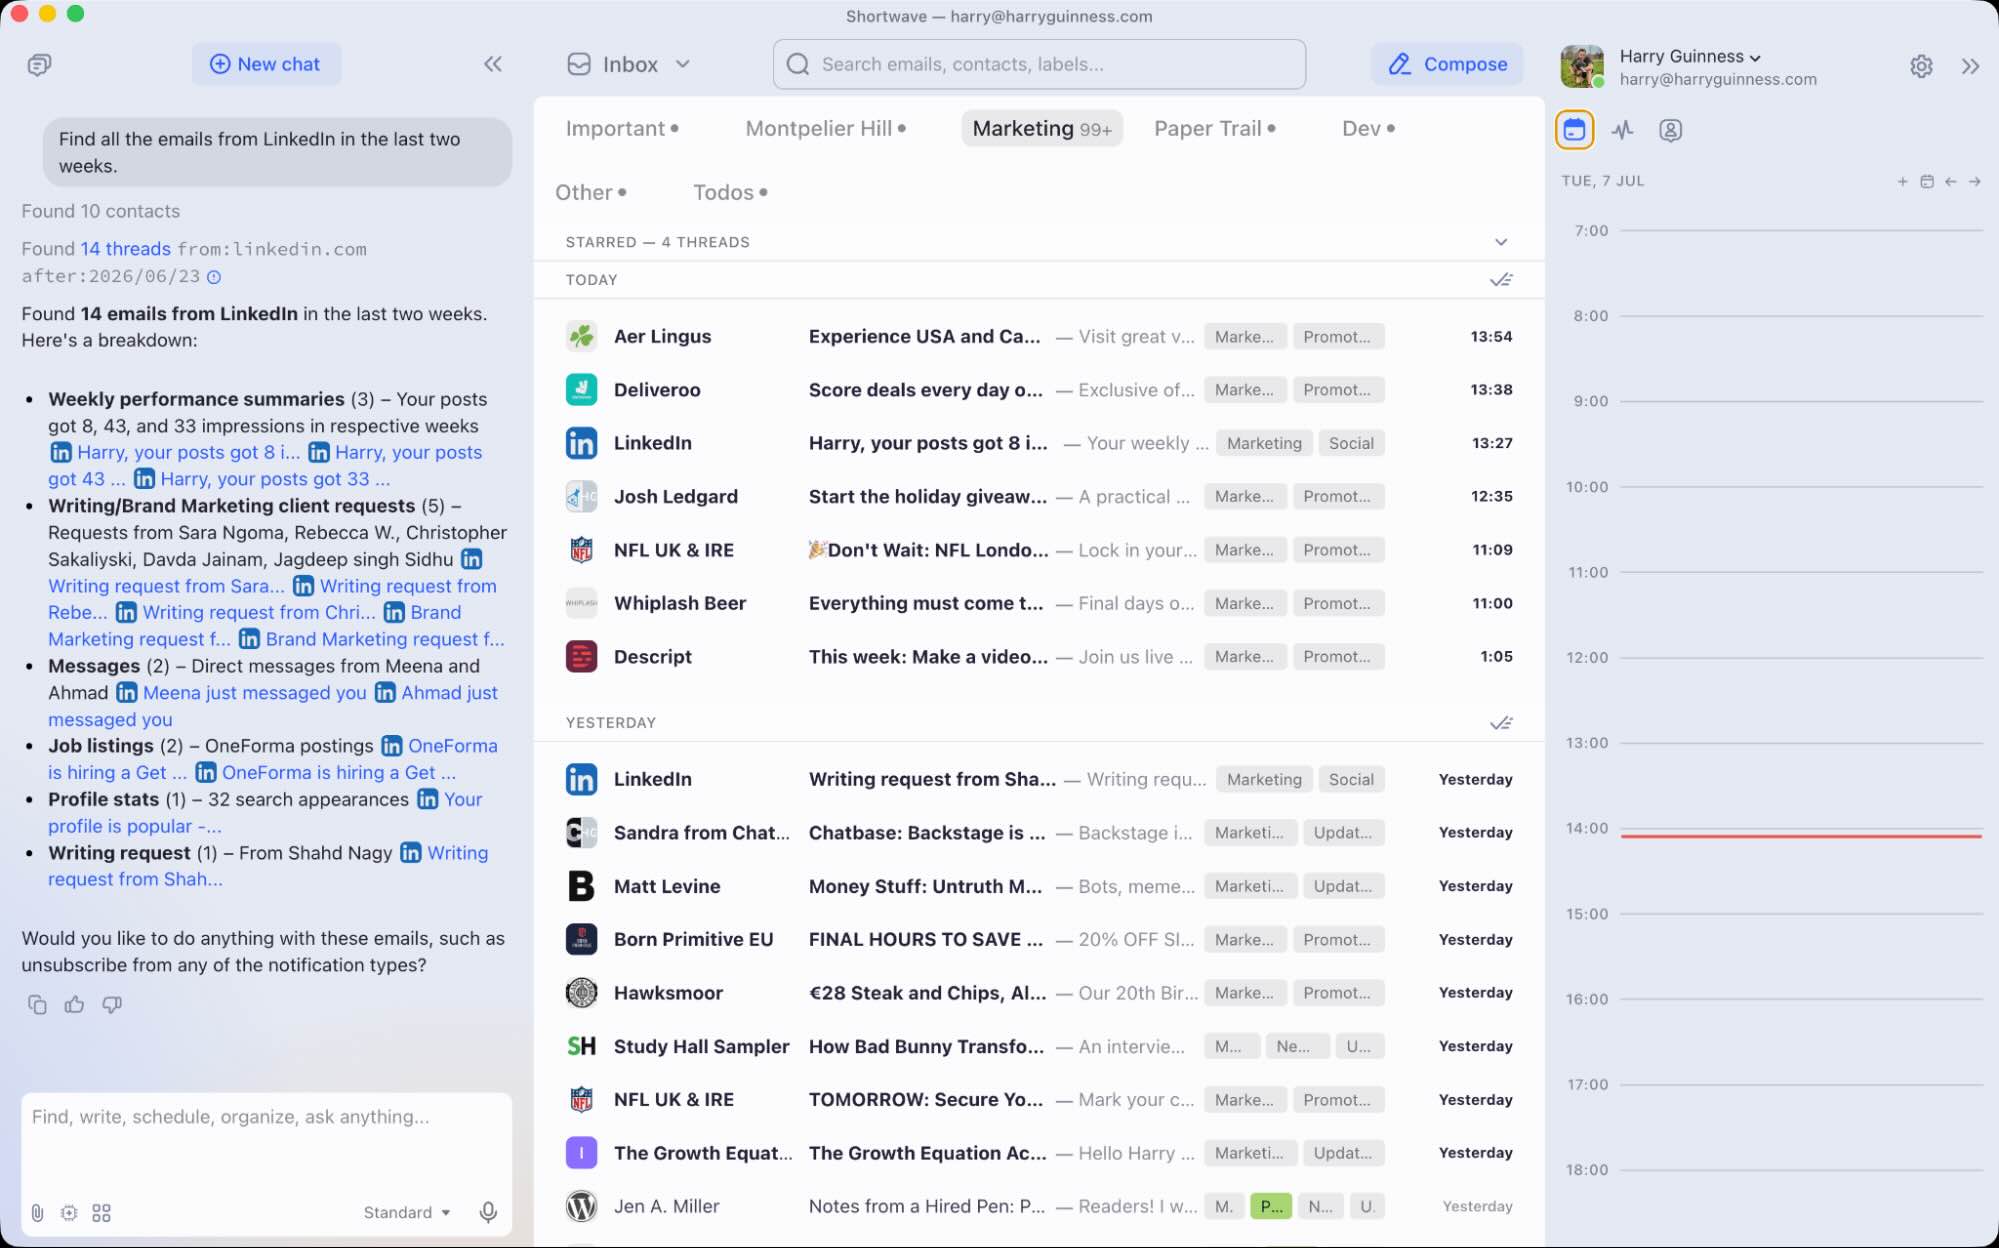Open the Dev tab
Viewport: 1999px width, 1248px height.
(1368, 128)
